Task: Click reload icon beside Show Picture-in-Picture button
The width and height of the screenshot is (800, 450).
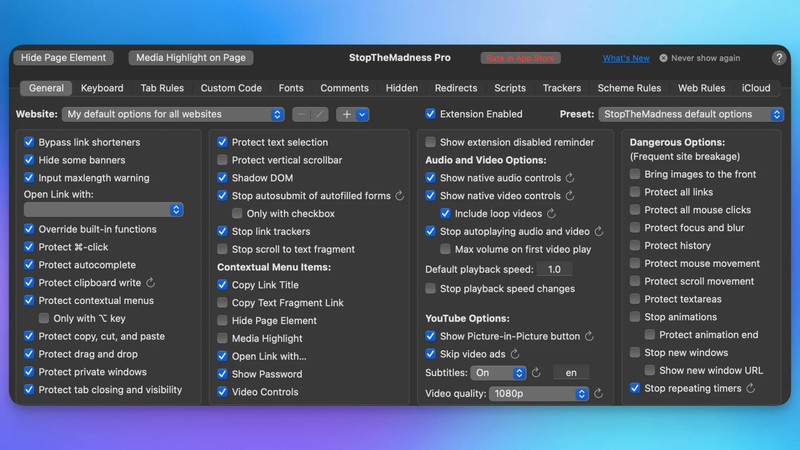Action: coord(590,337)
